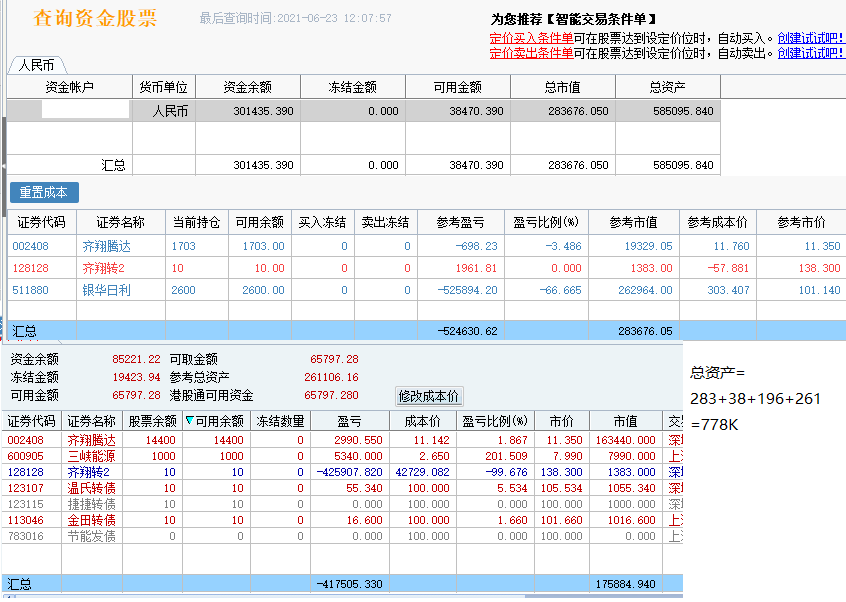
Task: Sort upper table by 参考盈亏 column
Action: [460, 222]
